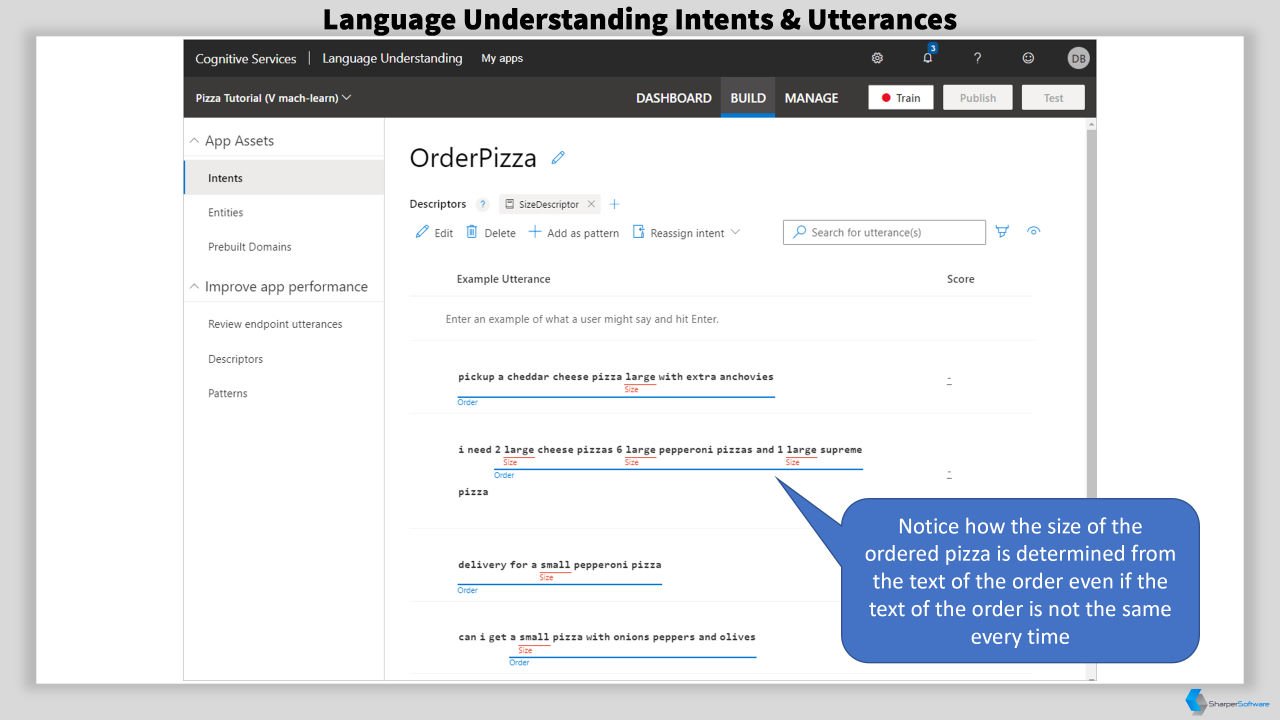Viewport: 1280px width, 720px height.
Task: Open the DB user avatar
Action: [x=1078, y=58]
